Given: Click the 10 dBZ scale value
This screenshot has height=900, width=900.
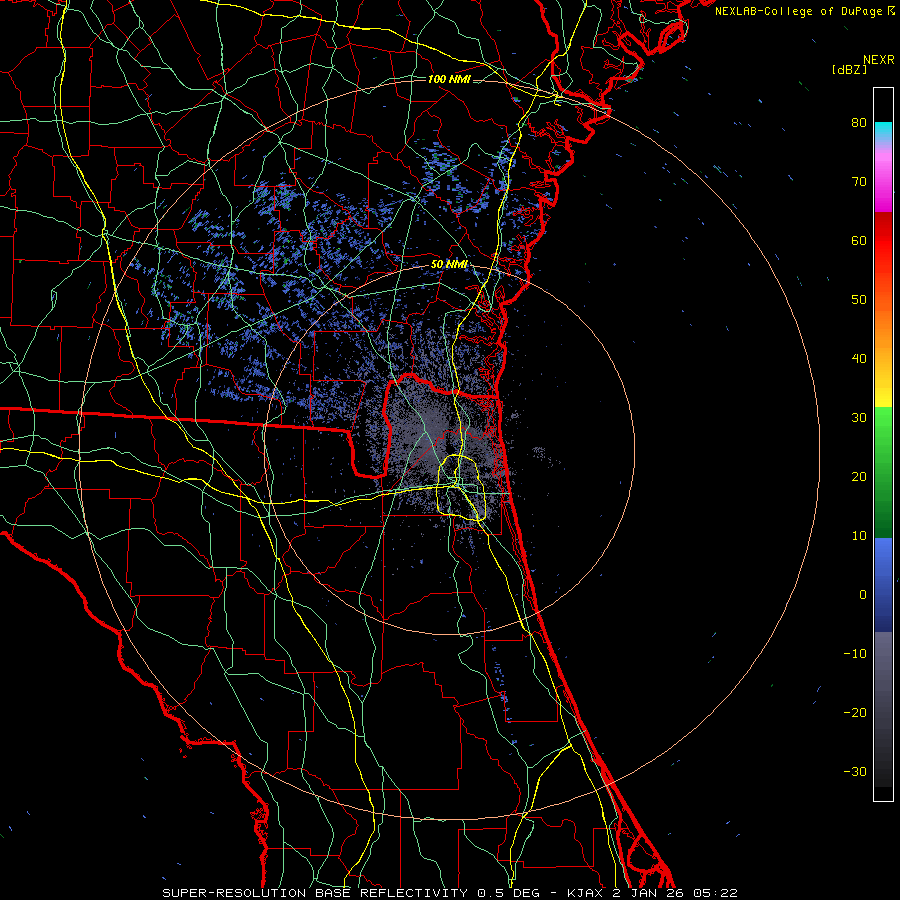Looking at the screenshot, I should [859, 536].
